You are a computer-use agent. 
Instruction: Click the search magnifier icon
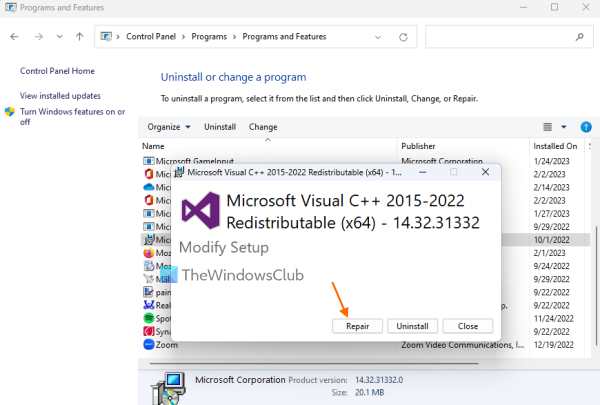(580, 37)
